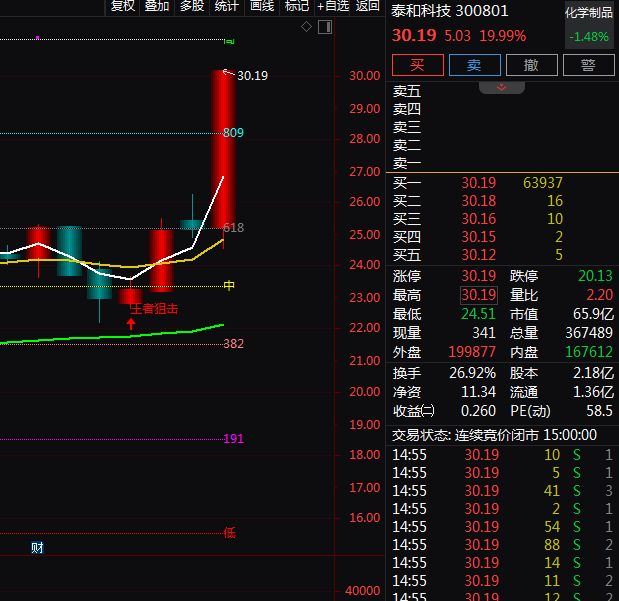Click the 涨停 limit-up price value
The image size is (619, 601).
pyautogui.click(x=478, y=276)
